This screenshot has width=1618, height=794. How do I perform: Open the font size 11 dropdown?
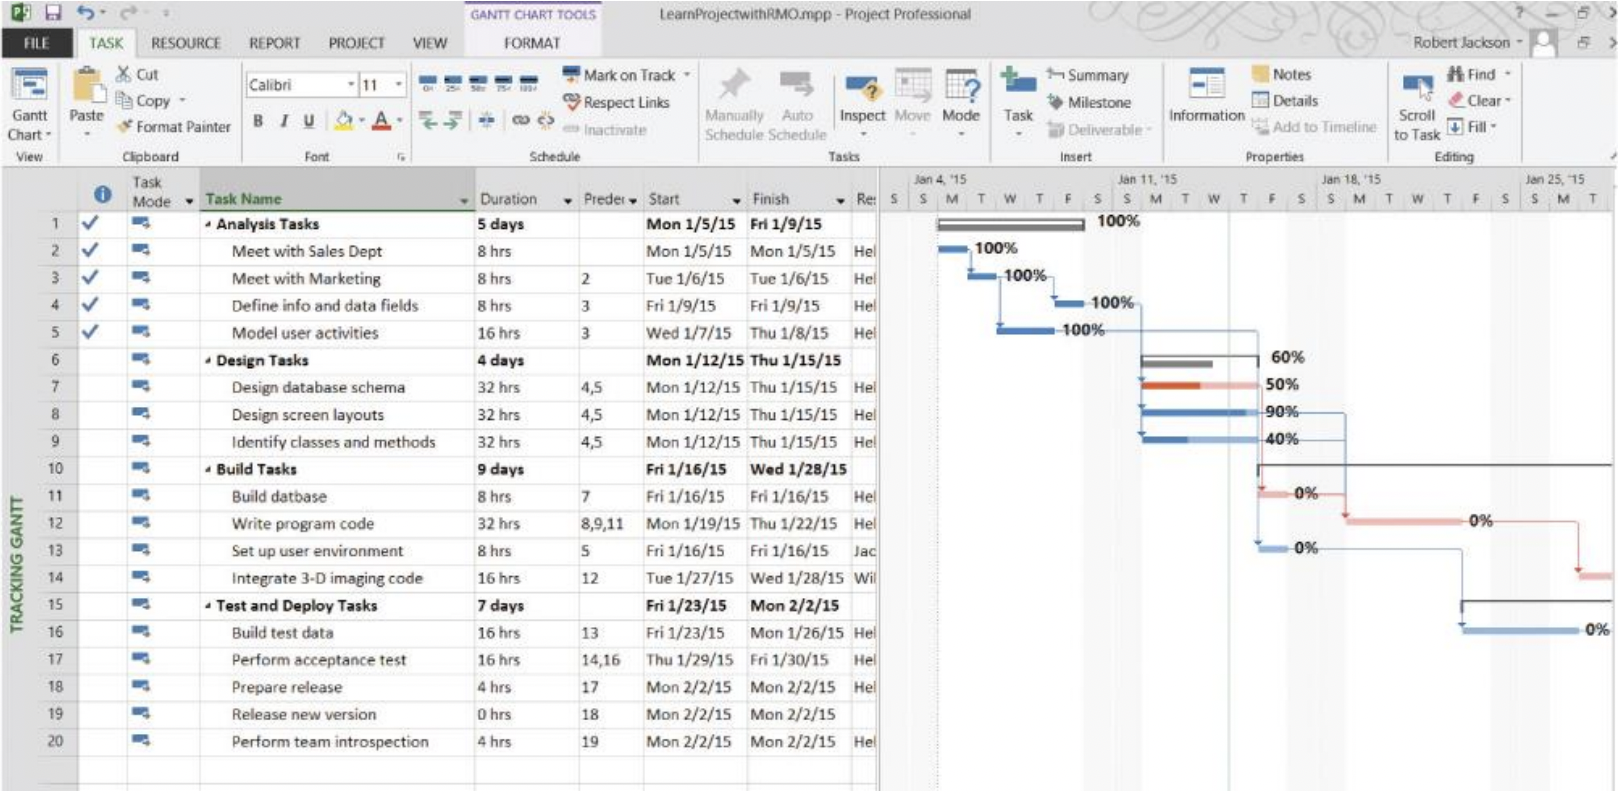tap(398, 85)
